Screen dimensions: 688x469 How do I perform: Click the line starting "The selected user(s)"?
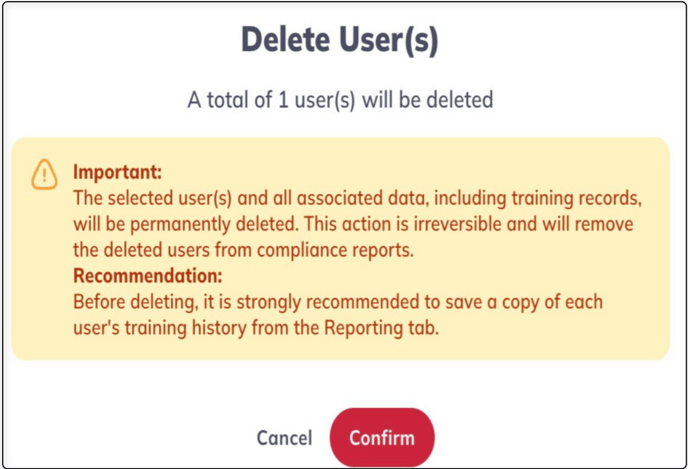(357, 198)
